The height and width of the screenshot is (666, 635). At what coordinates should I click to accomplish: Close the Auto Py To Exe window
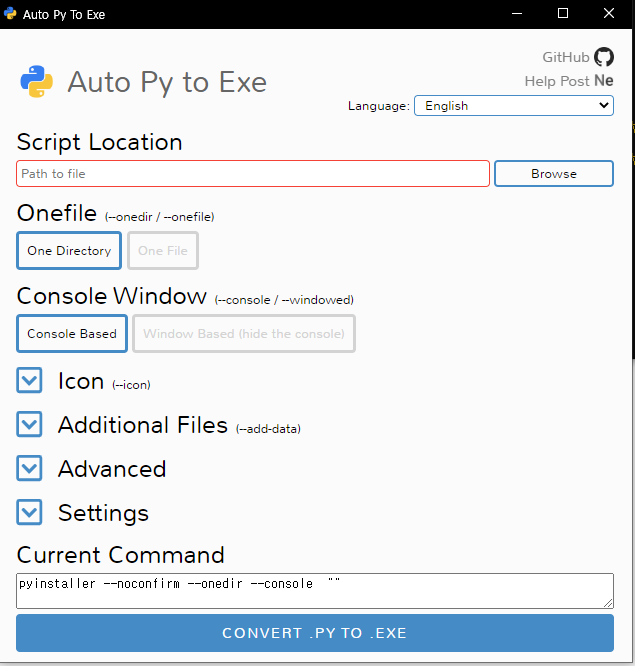pyautogui.click(x=609, y=14)
